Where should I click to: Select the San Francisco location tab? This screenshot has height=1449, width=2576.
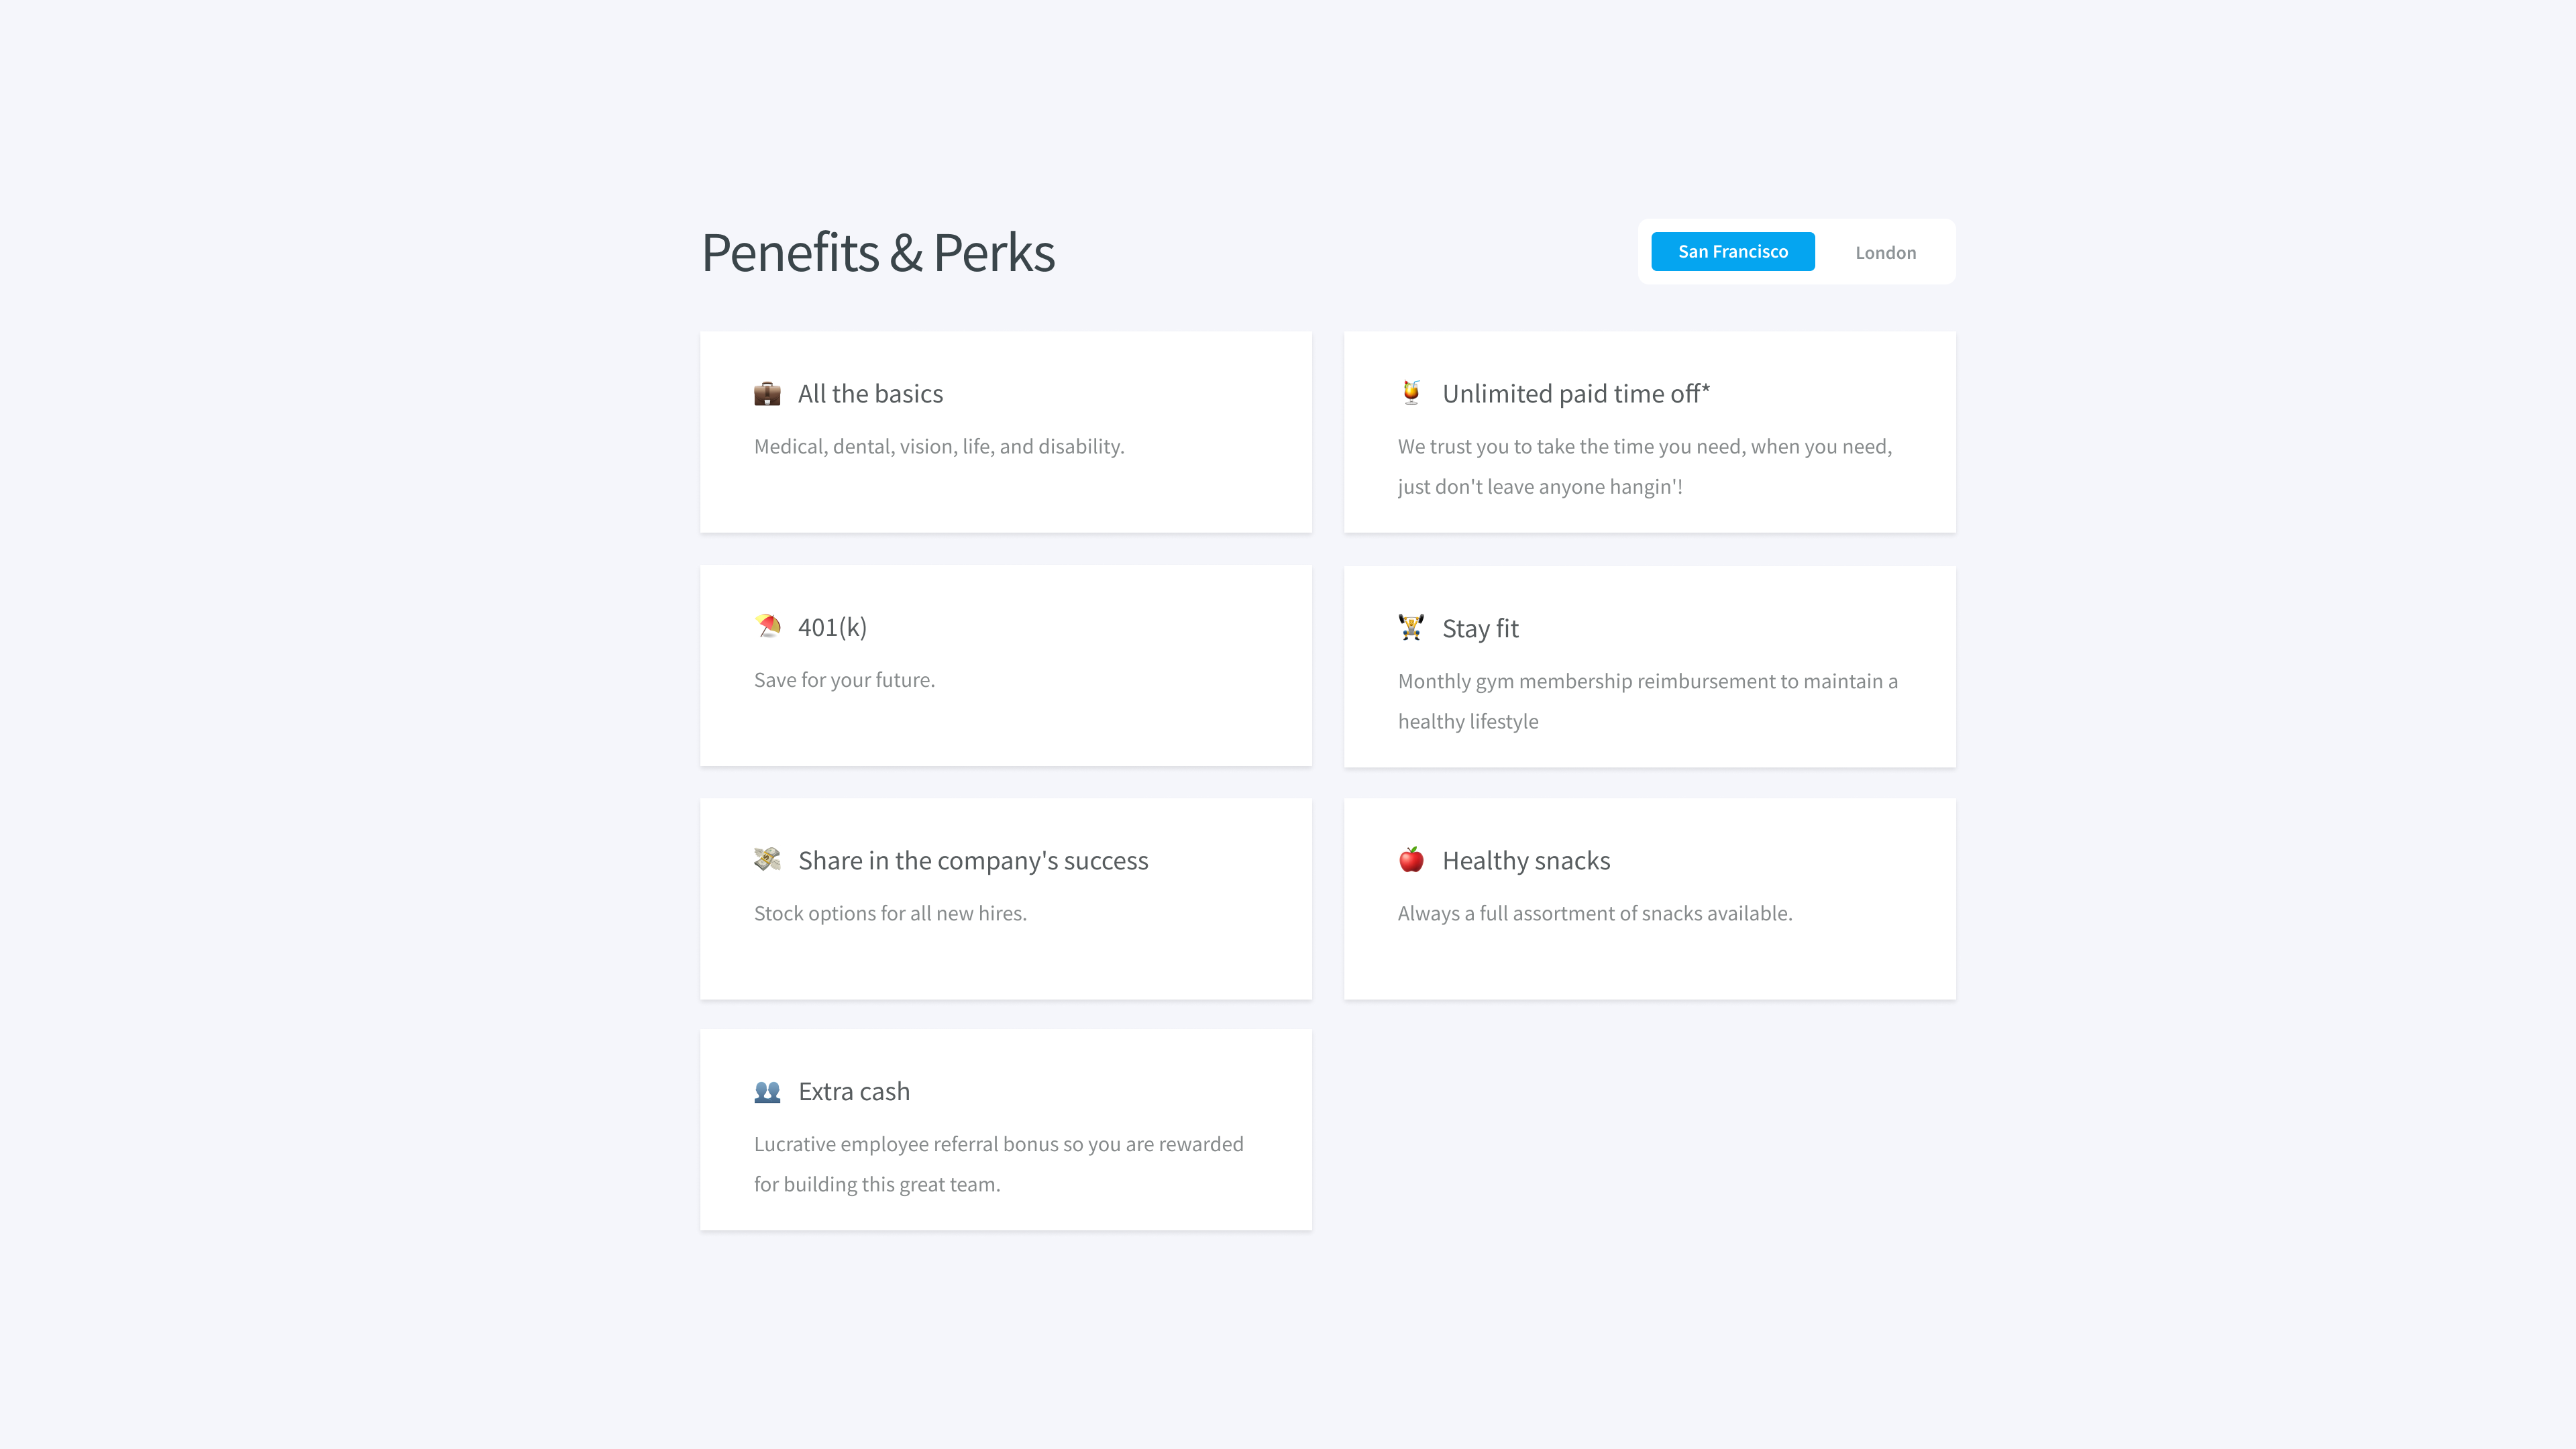pos(1732,252)
